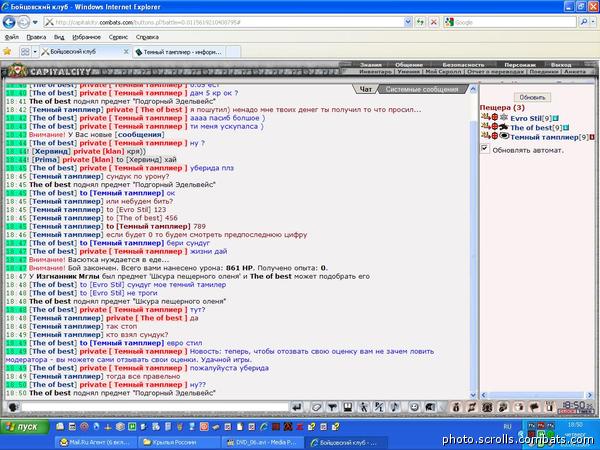Click chat scrollbar down arrow

tap(473, 395)
